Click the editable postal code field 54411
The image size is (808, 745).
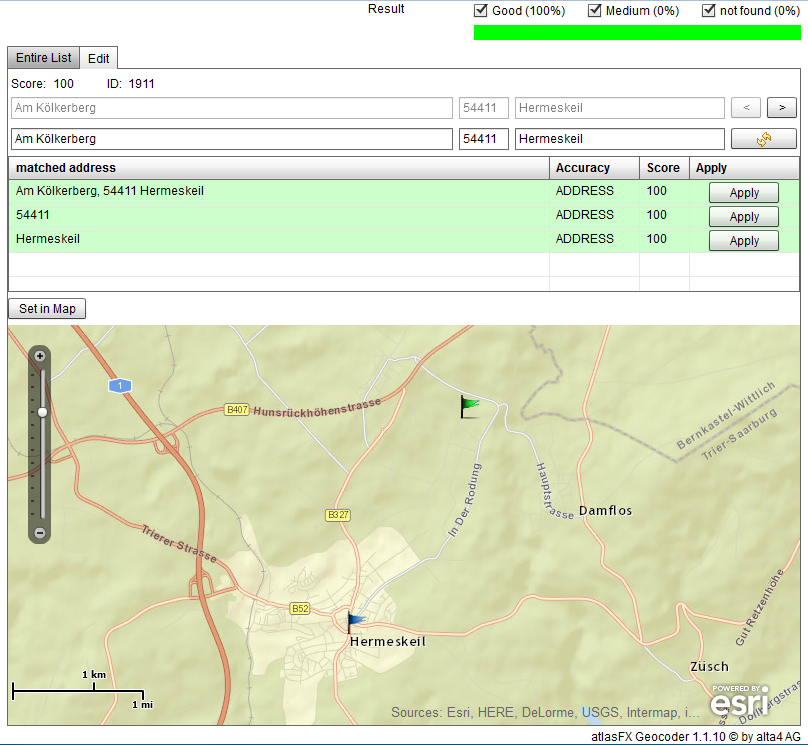(483, 139)
